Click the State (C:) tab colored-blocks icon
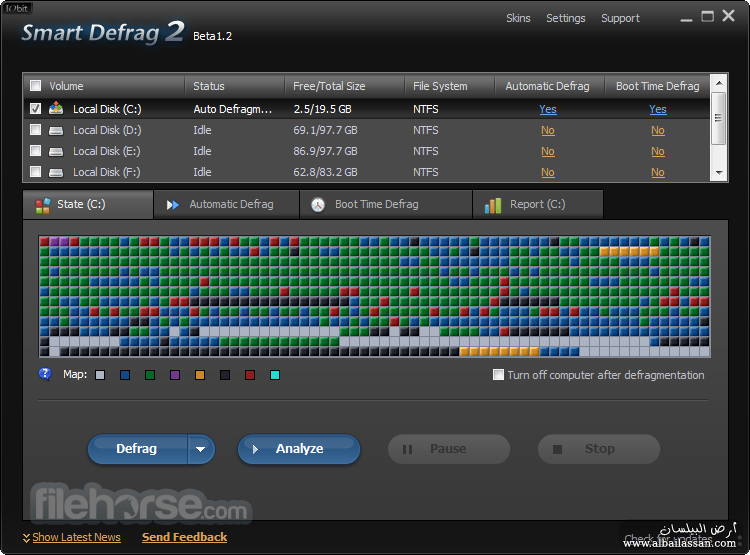Image resolution: width=750 pixels, height=555 pixels. [43, 205]
